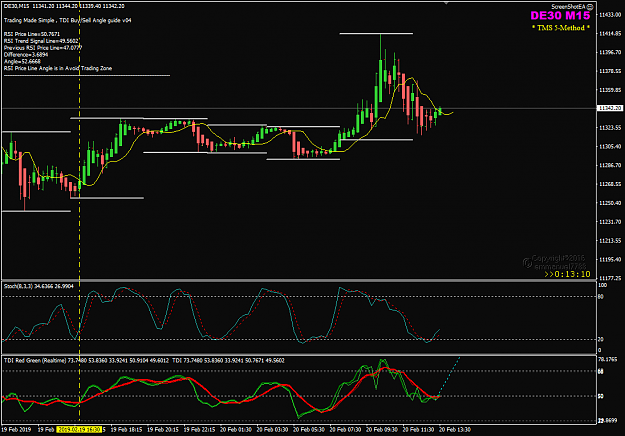Click the 'TDI Red Green (Realtime)' indicator label
The width and height of the screenshot is (625, 436).
pos(35,360)
